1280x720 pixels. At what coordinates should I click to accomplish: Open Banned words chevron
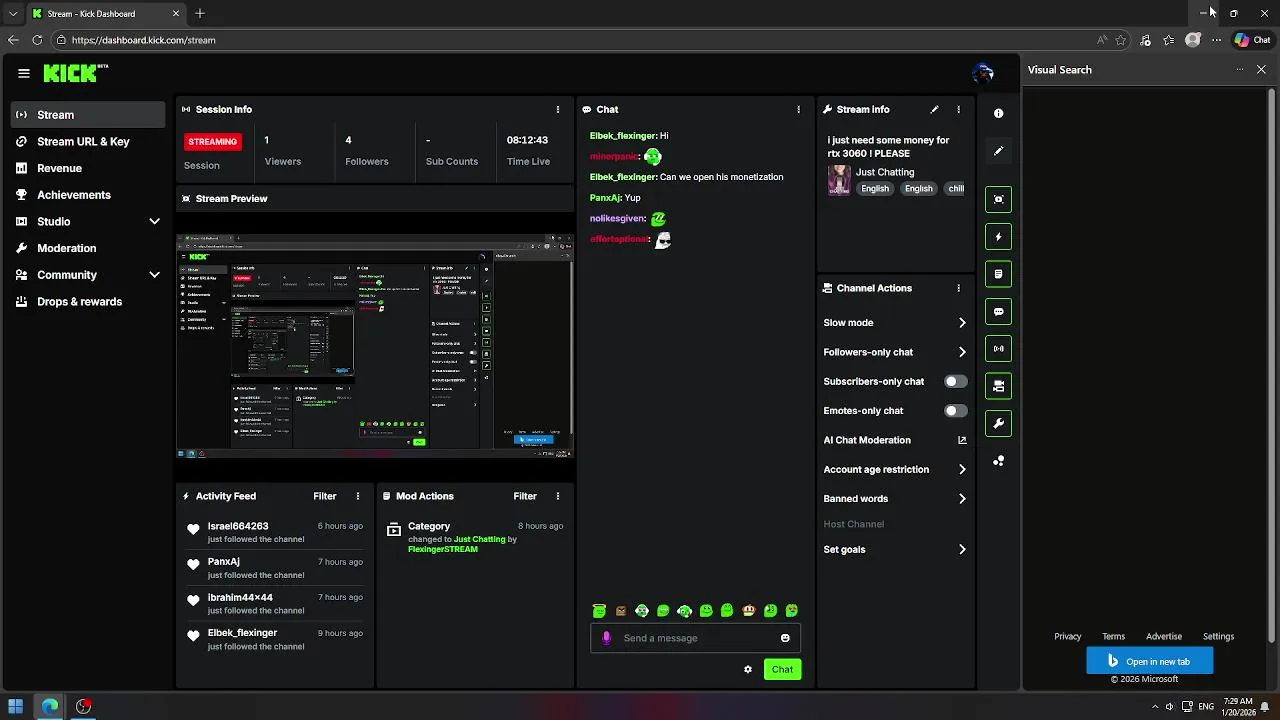coord(962,499)
